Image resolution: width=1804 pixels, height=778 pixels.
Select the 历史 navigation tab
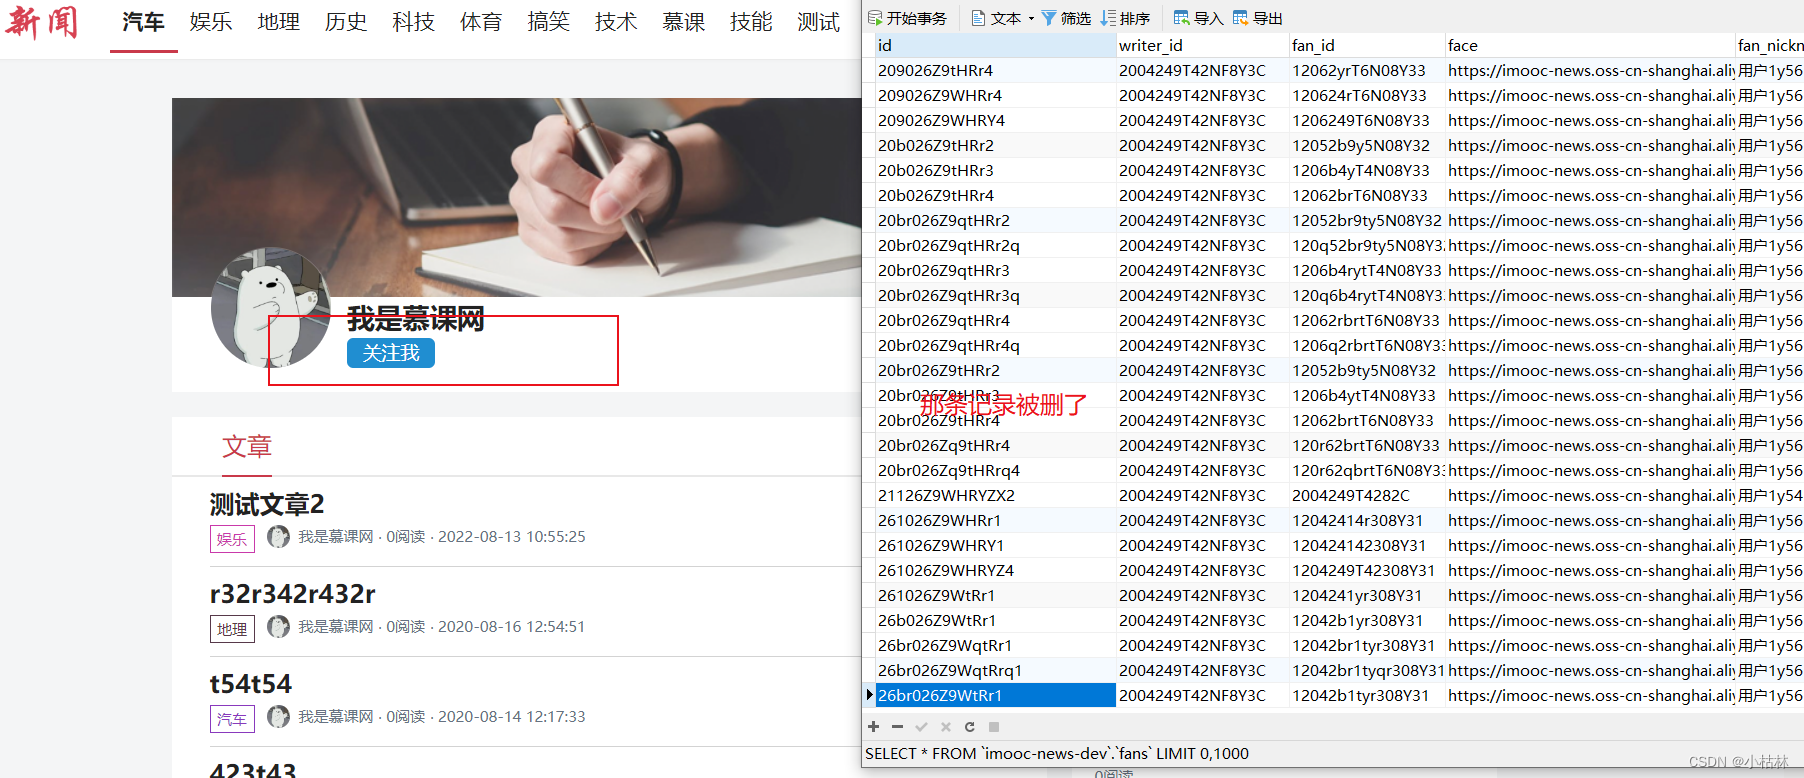pyautogui.click(x=346, y=22)
